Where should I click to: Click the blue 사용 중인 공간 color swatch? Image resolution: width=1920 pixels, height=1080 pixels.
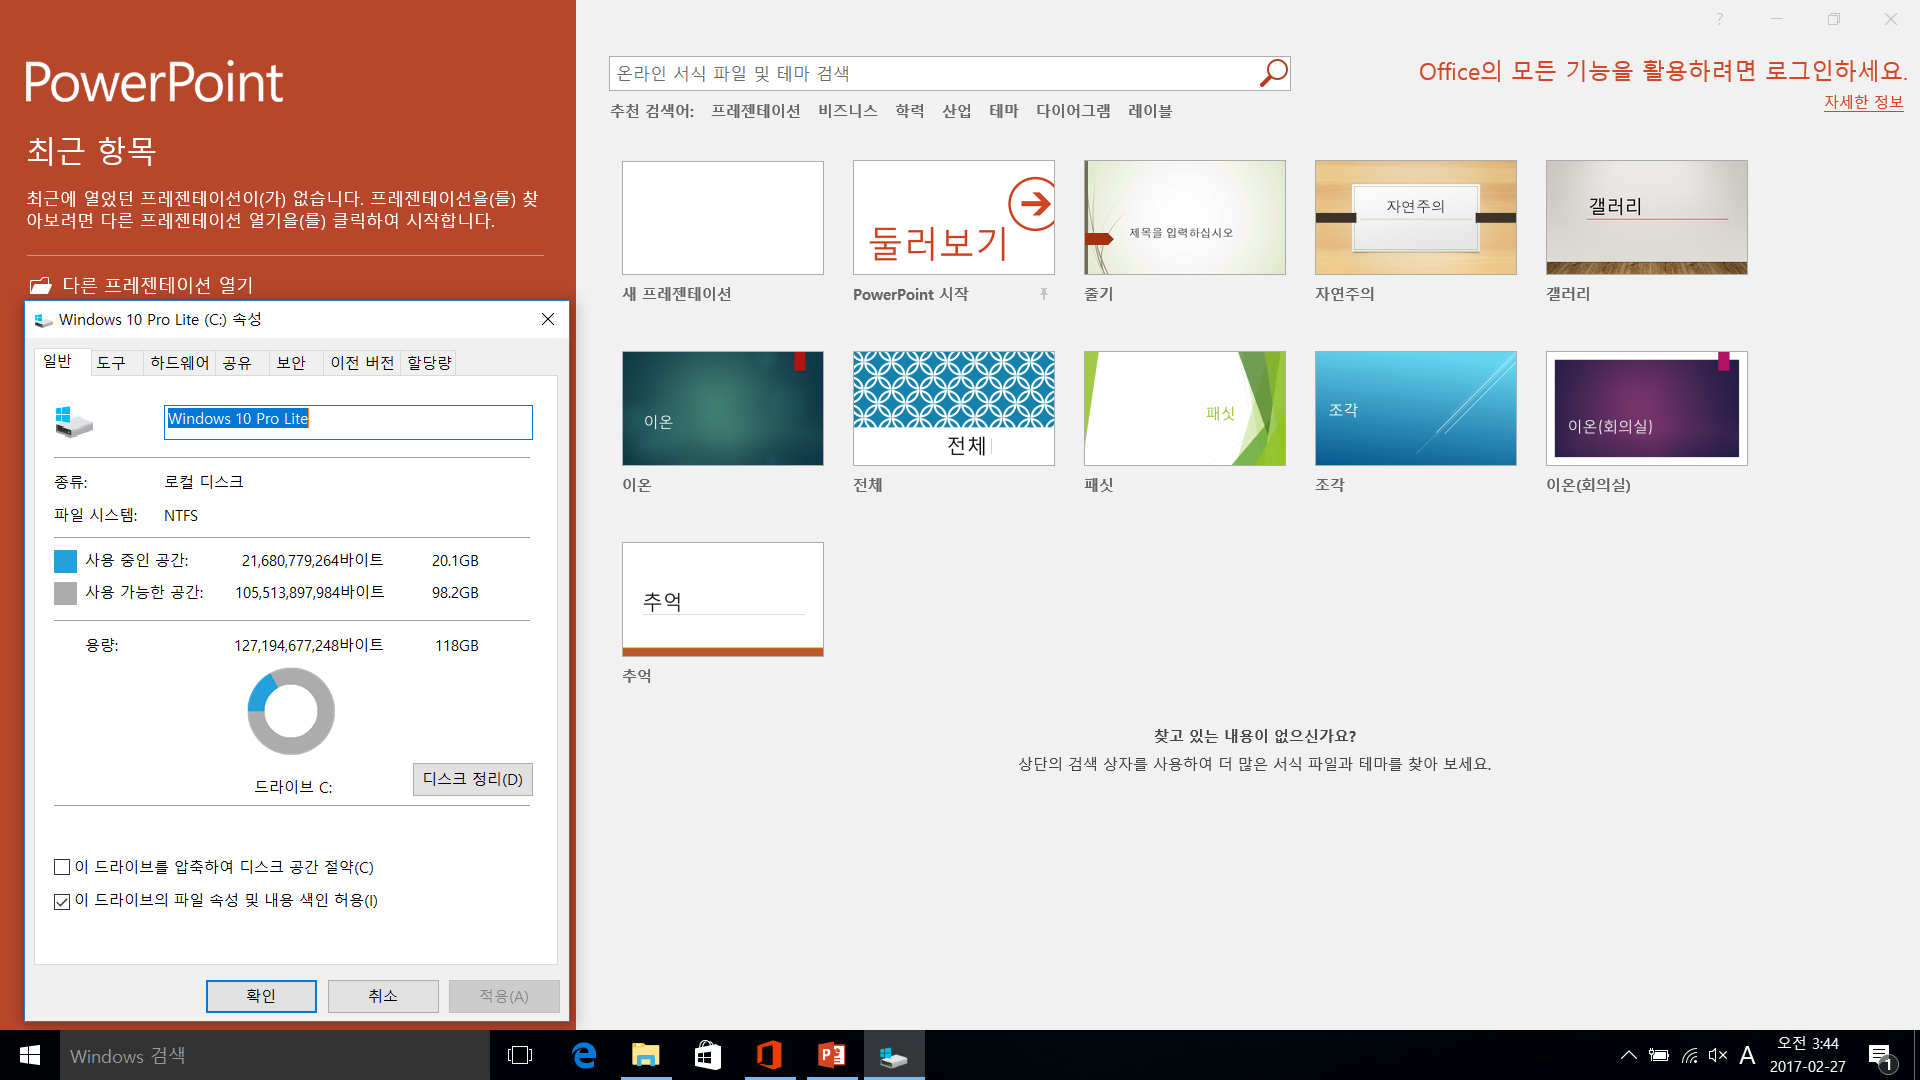(65, 561)
